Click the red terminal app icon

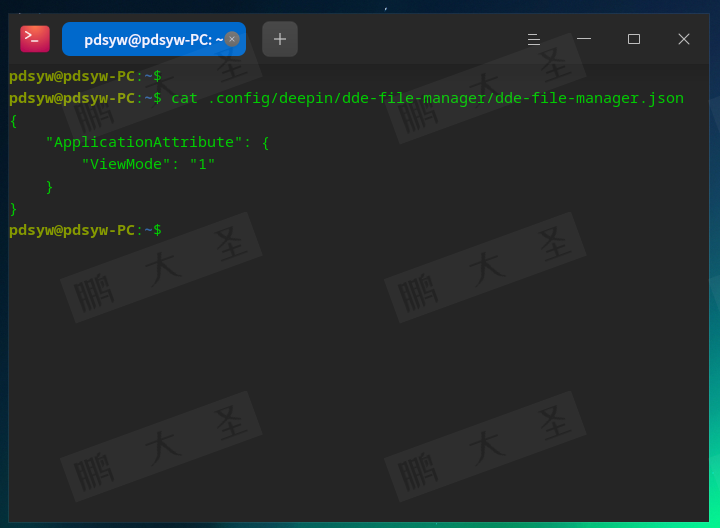pyautogui.click(x=35, y=39)
